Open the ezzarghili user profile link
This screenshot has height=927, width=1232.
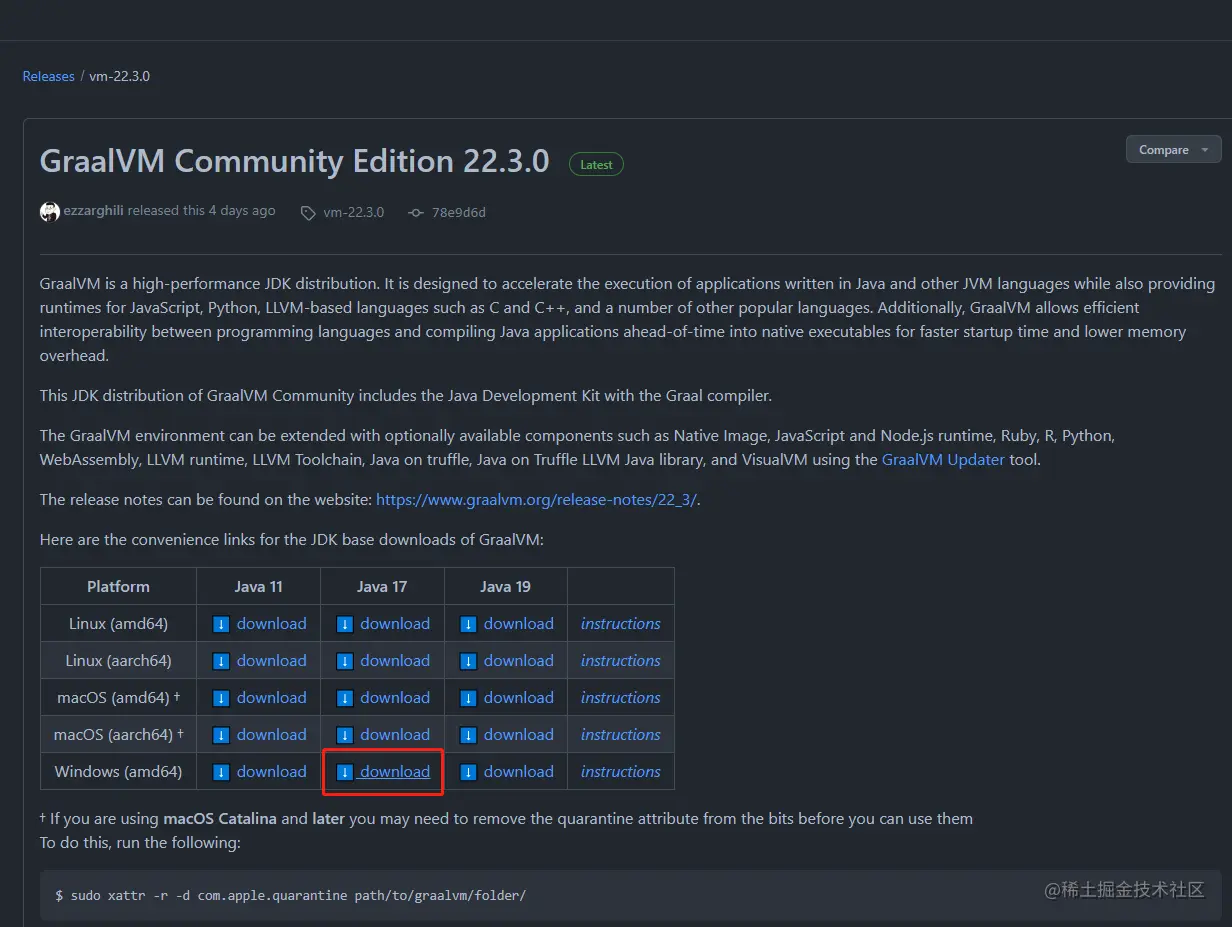(x=93, y=211)
